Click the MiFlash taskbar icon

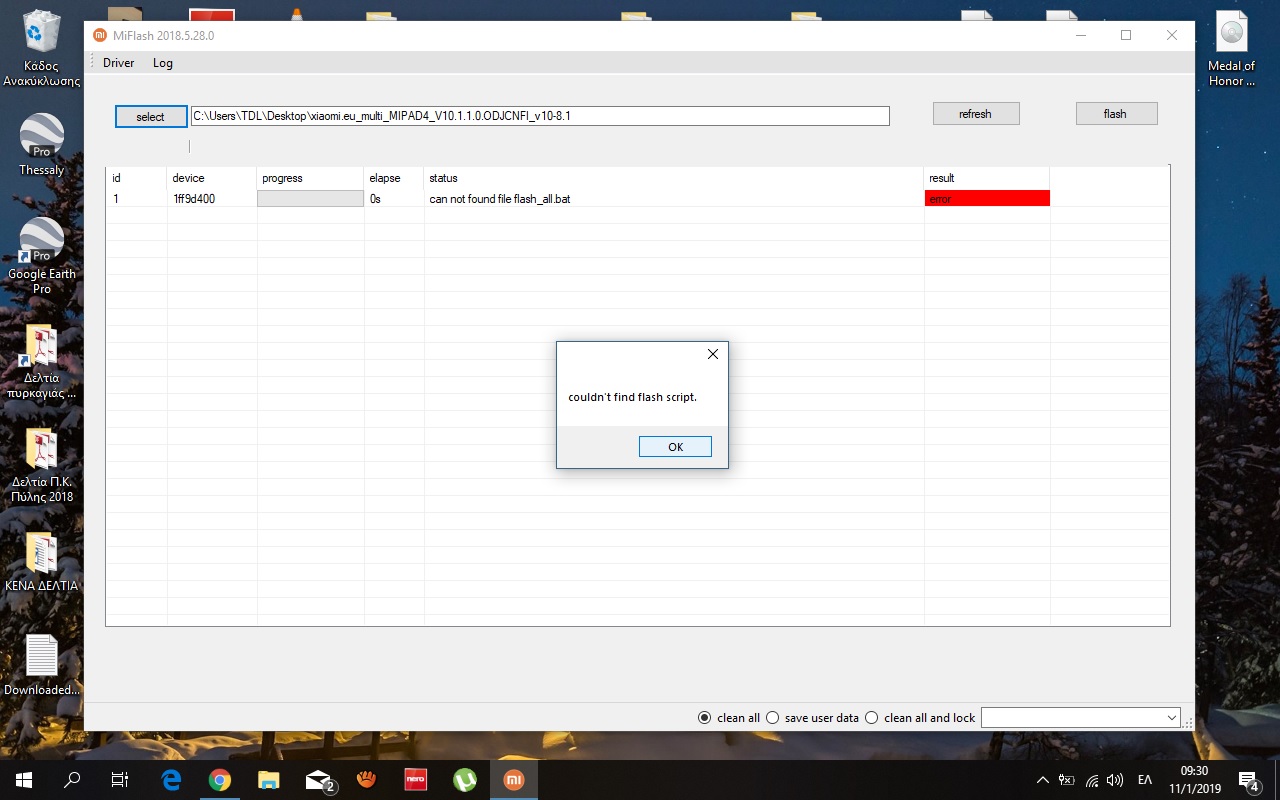(514, 780)
